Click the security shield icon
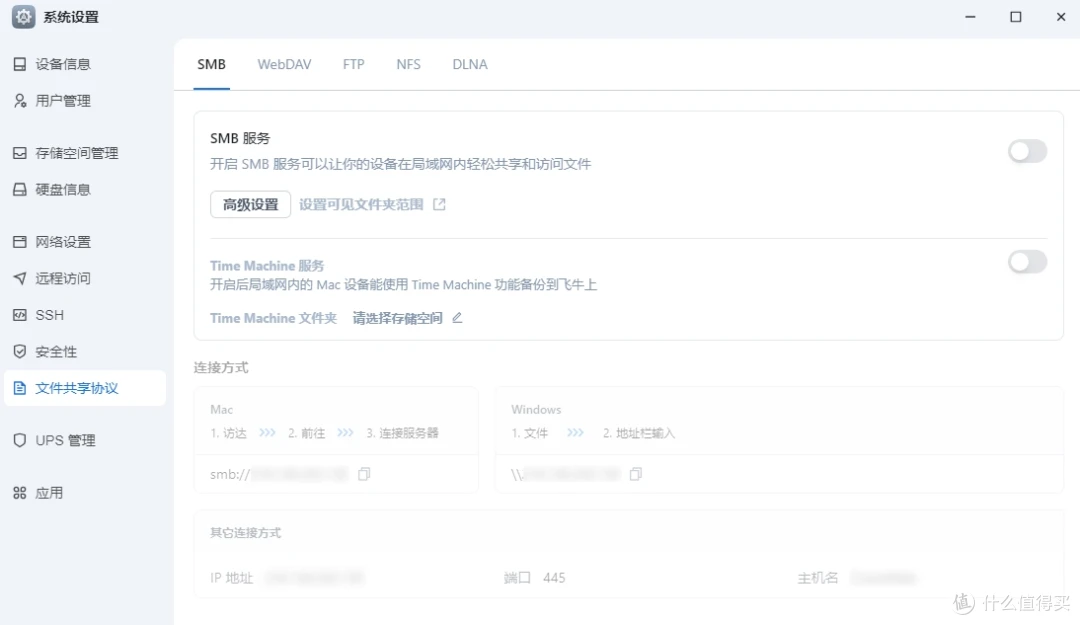This screenshot has width=1080, height=625. coord(20,351)
